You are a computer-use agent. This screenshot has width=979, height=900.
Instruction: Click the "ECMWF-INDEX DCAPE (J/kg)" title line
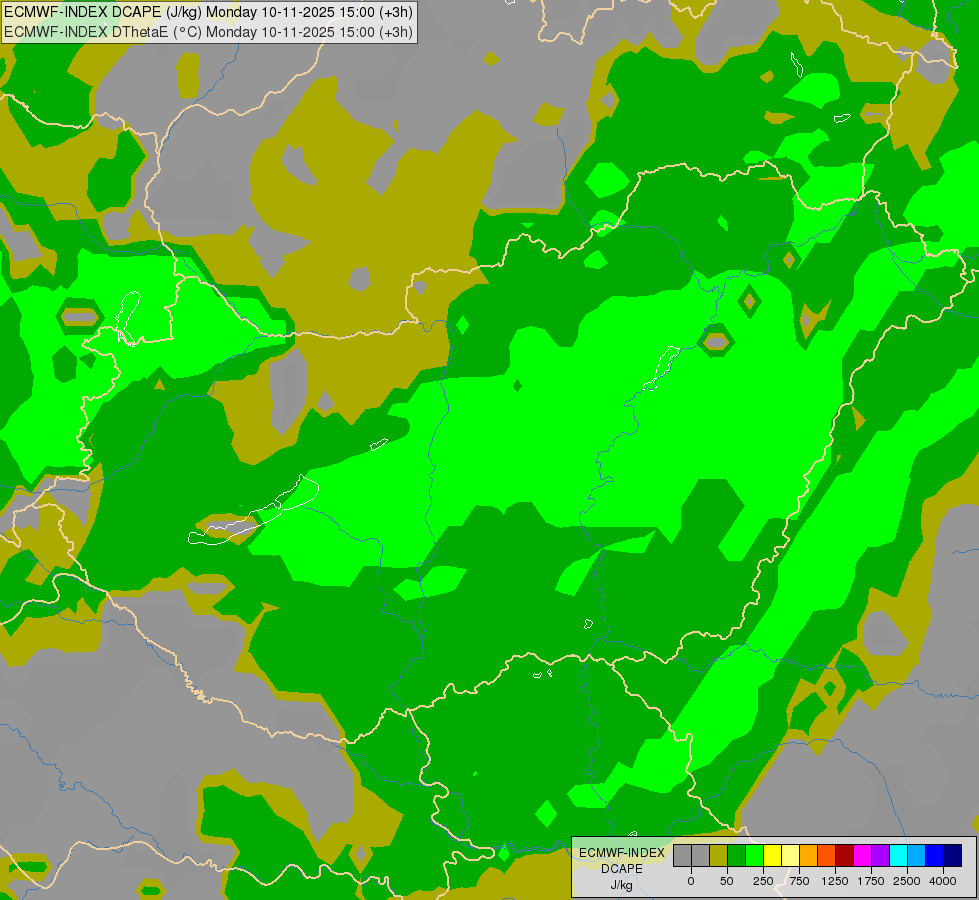(x=208, y=12)
